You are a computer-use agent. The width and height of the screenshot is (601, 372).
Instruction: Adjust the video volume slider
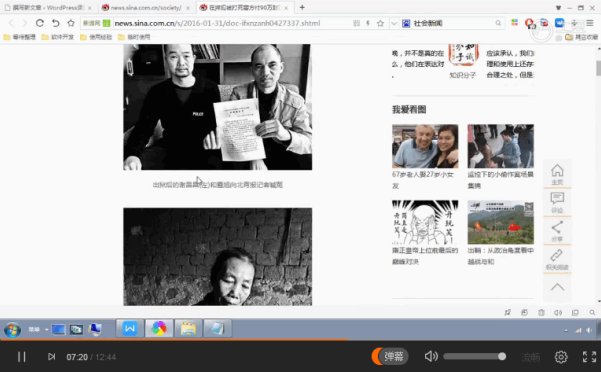pos(474,357)
